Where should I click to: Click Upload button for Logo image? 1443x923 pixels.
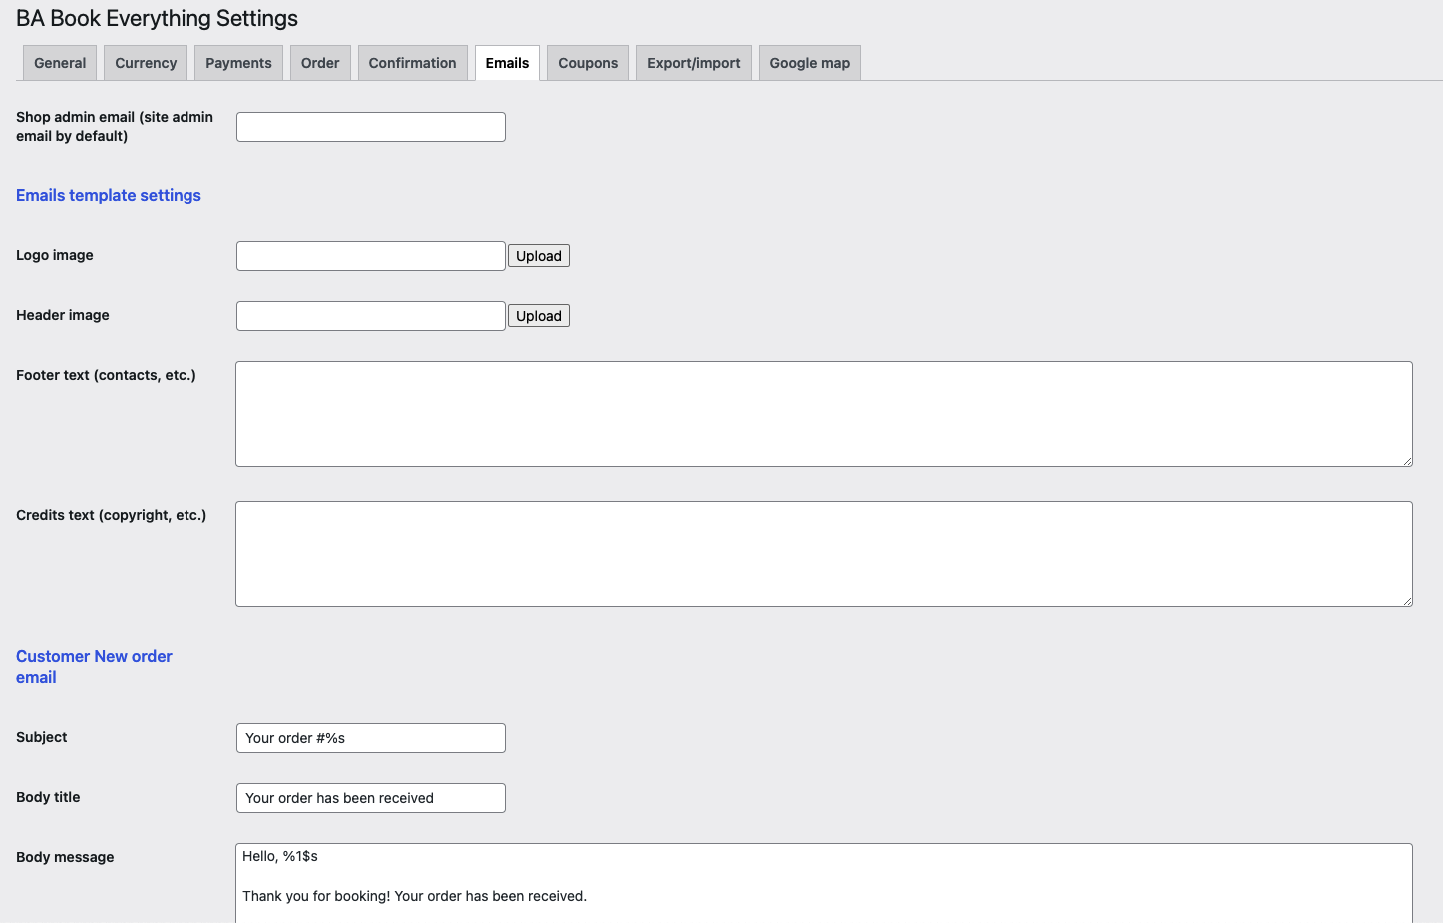[x=538, y=256]
